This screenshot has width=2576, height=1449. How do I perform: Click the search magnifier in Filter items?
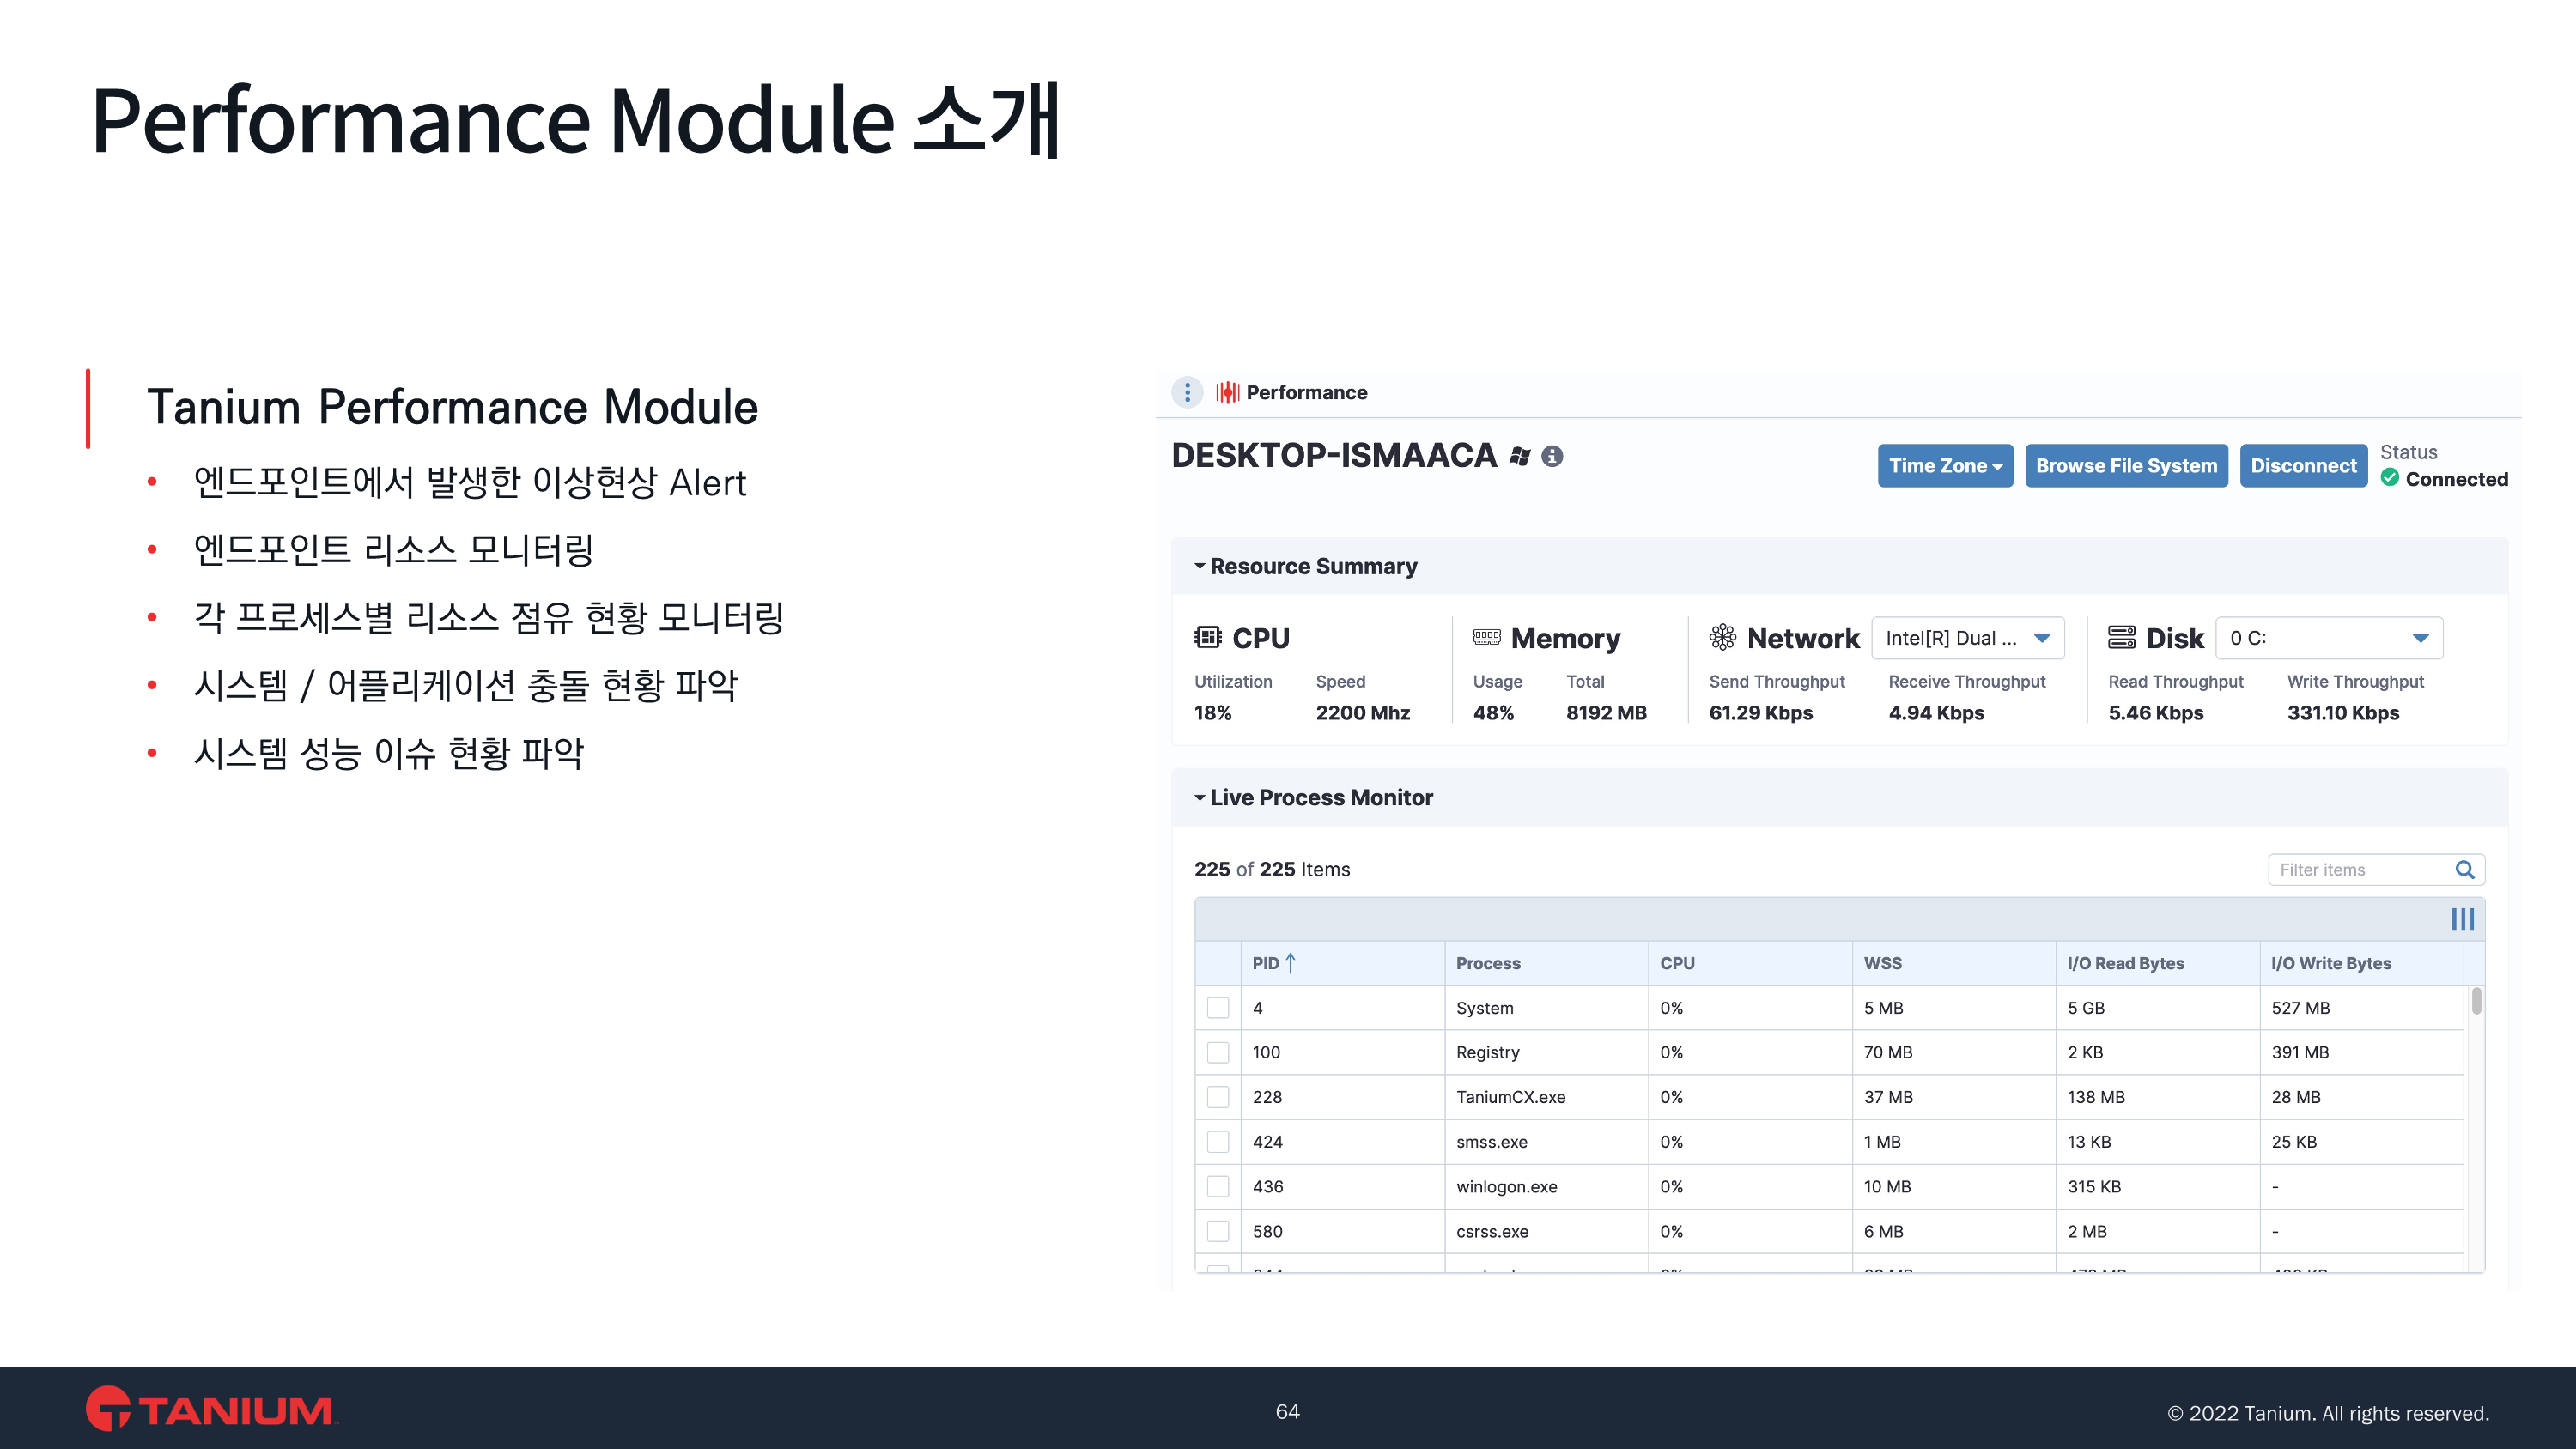[x=2465, y=870]
